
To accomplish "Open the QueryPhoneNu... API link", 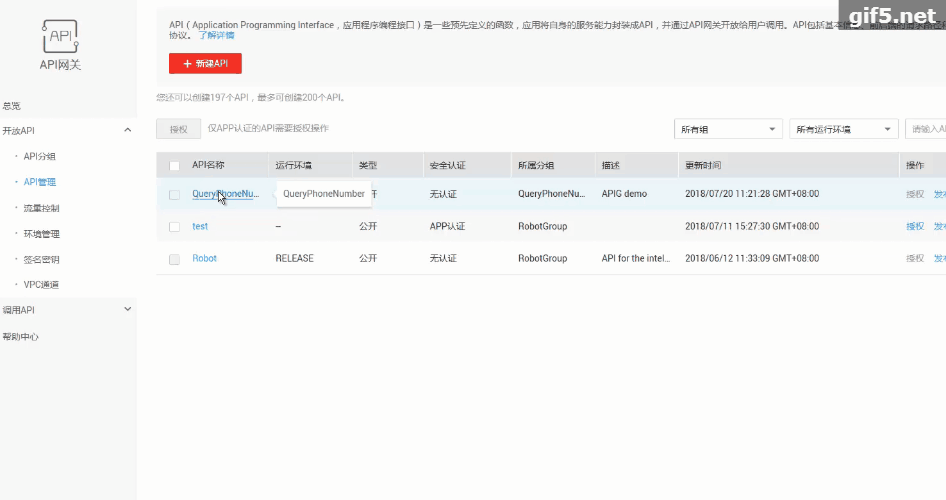I will coord(226,194).
